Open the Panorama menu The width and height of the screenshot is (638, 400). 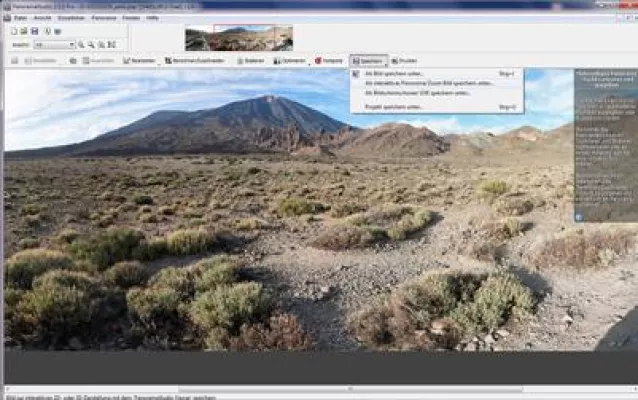tap(104, 18)
